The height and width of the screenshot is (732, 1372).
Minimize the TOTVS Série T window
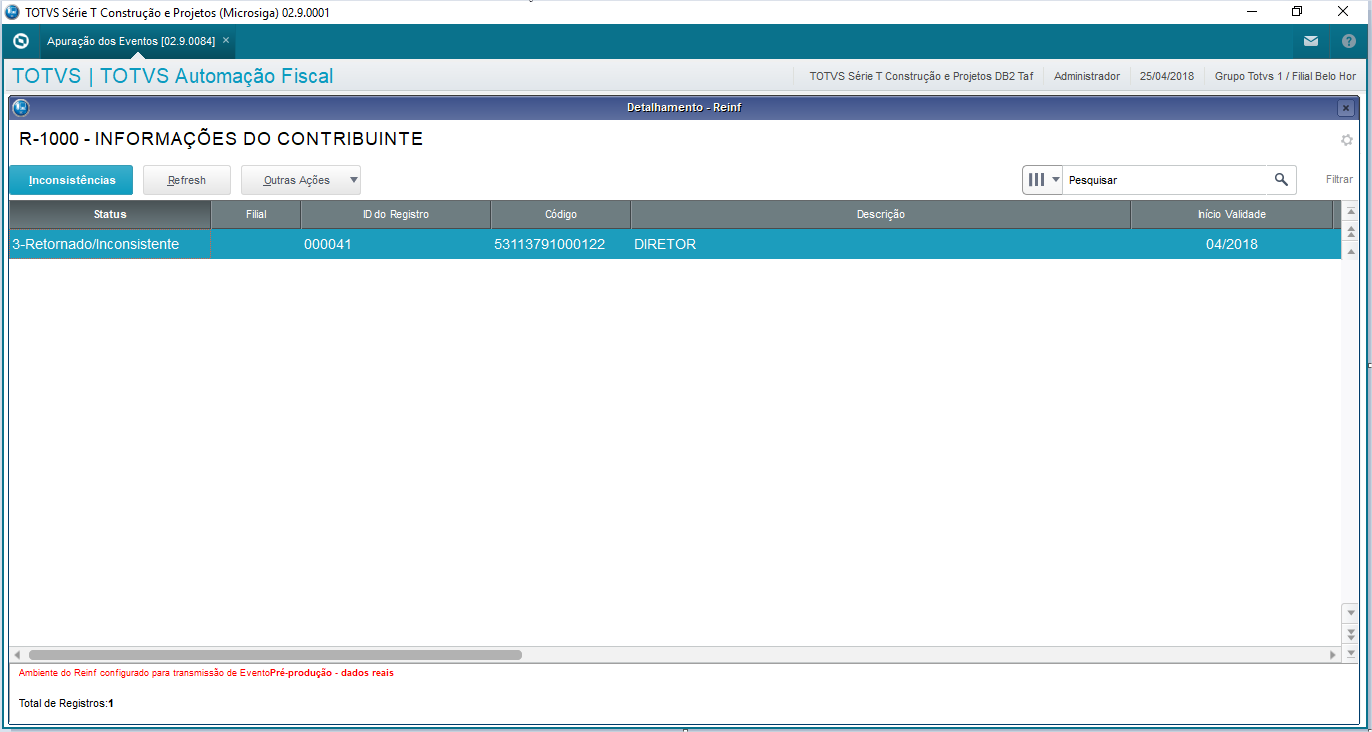click(1251, 12)
